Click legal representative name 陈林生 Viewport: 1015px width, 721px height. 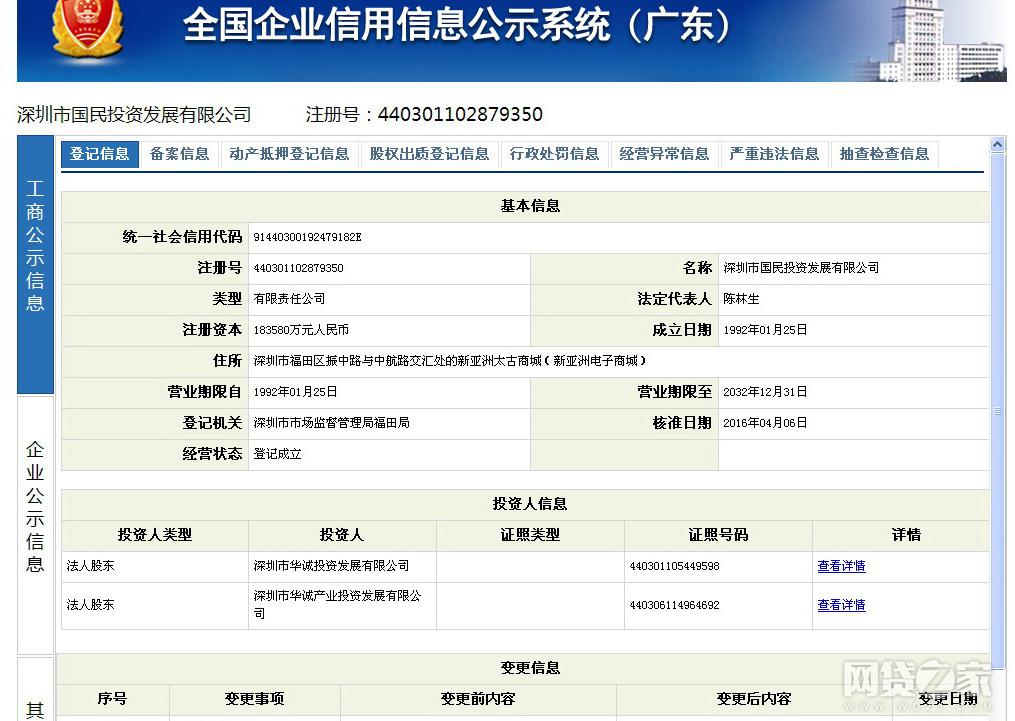coord(741,299)
